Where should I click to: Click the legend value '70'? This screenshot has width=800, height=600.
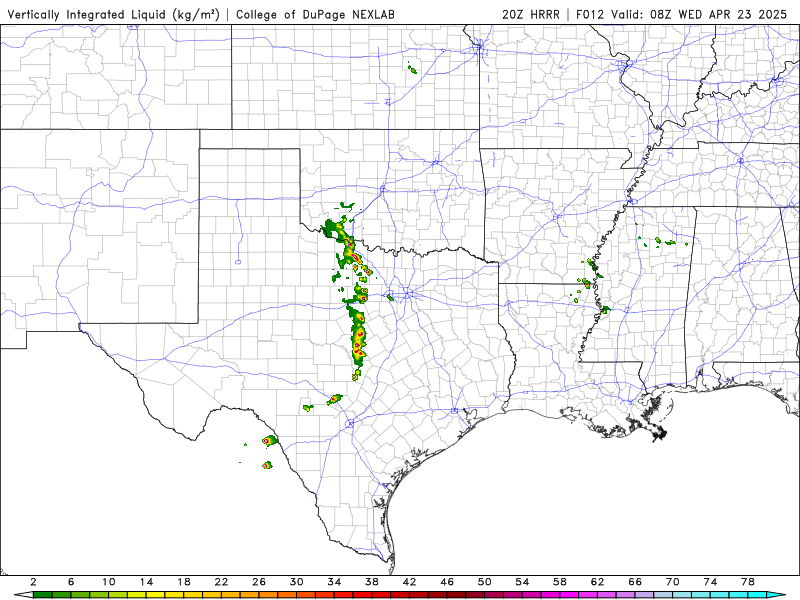tap(672, 582)
